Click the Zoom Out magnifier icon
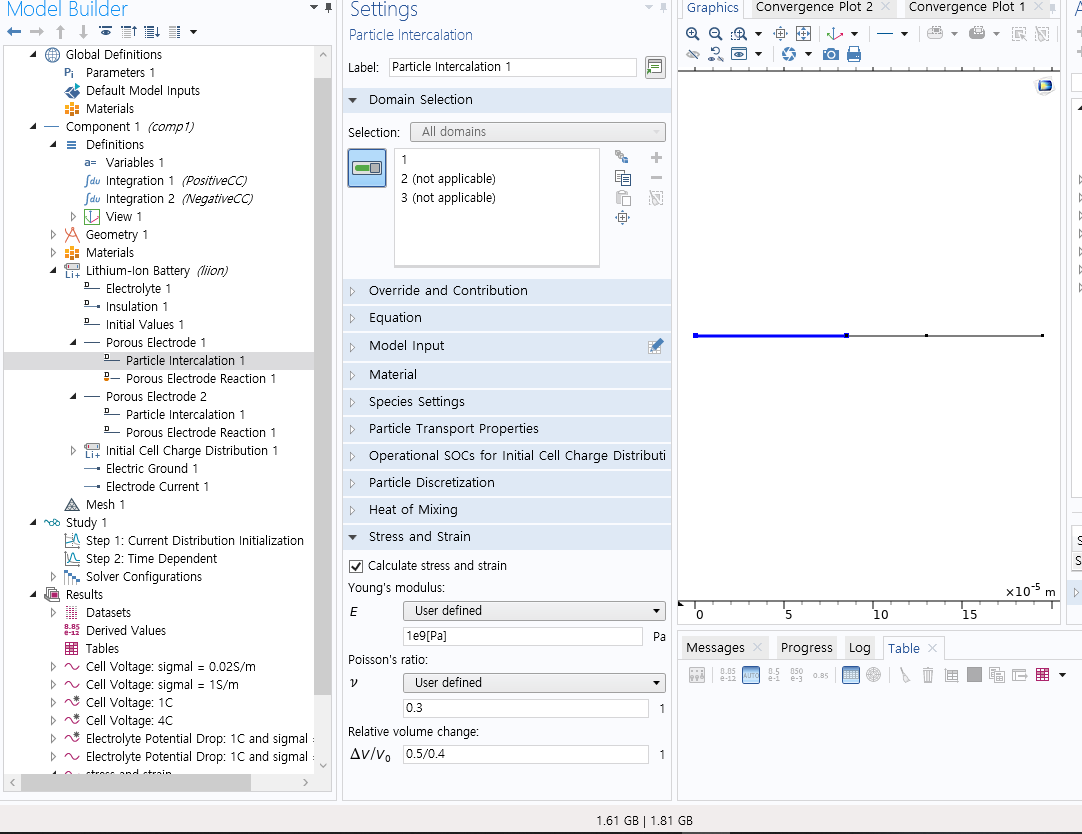Screen dimensions: 1082x834 (715, 33)
